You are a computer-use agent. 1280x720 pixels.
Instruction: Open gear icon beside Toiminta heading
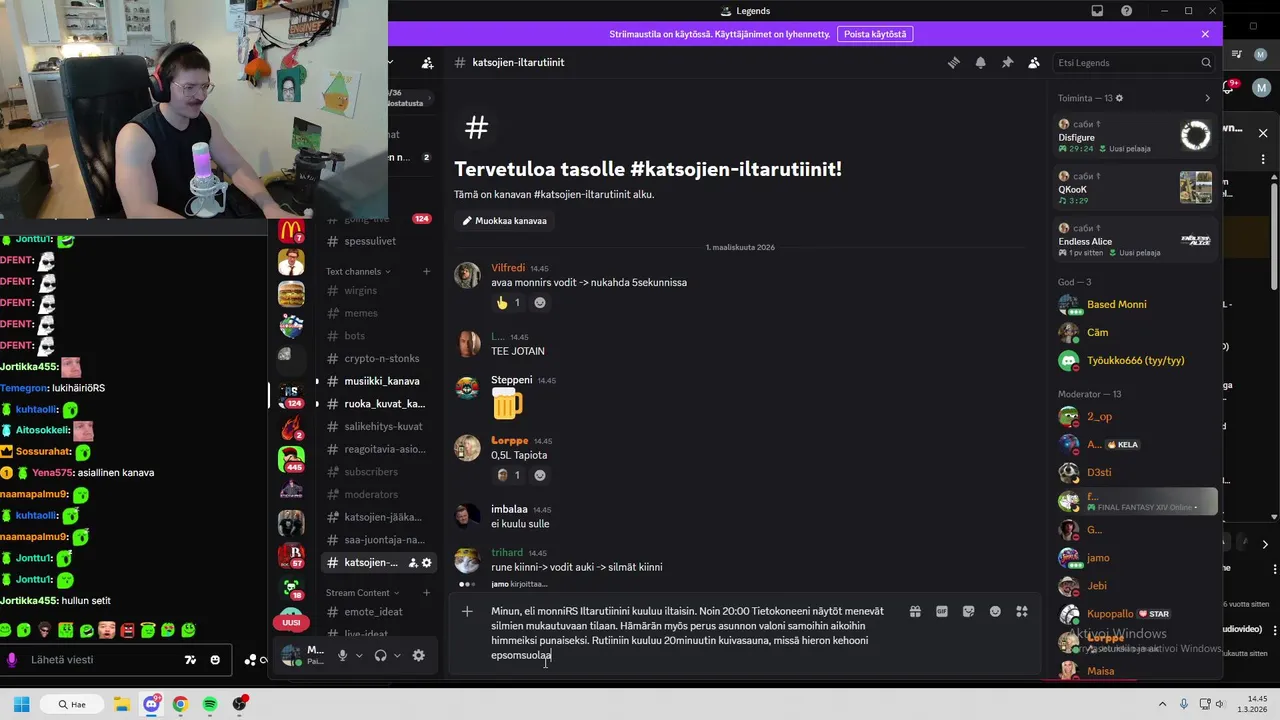[1119, 98]
